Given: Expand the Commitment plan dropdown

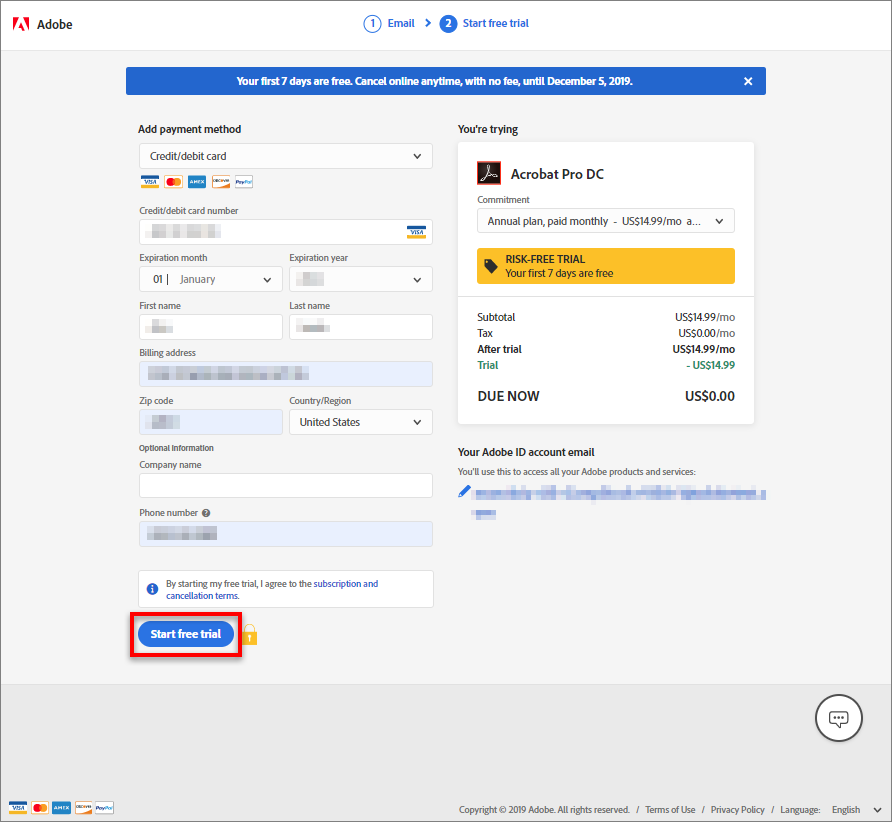Looking at the screenshot, I should coord(606,221).
